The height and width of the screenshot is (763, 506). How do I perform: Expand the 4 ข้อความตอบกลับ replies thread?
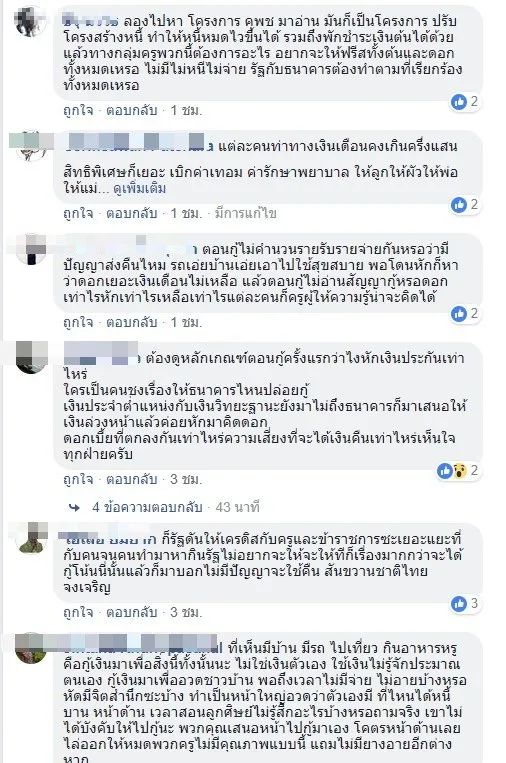[147, 508]
